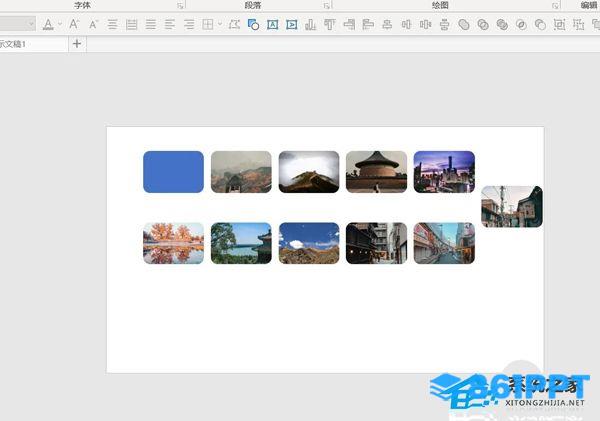Increase font size with larger A icon
This screenshot has height=421, width=600.
[74, 24]
